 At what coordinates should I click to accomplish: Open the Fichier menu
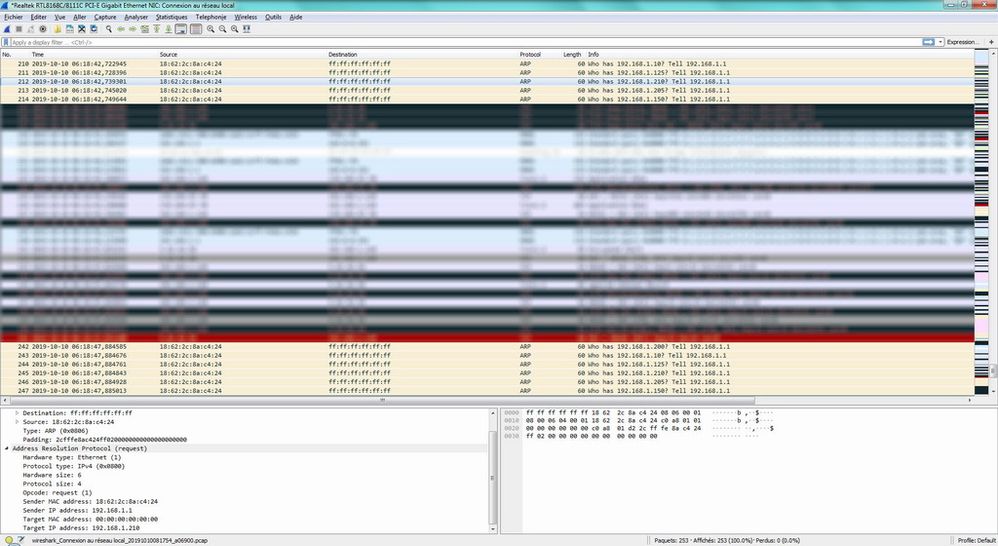point(13,17)
